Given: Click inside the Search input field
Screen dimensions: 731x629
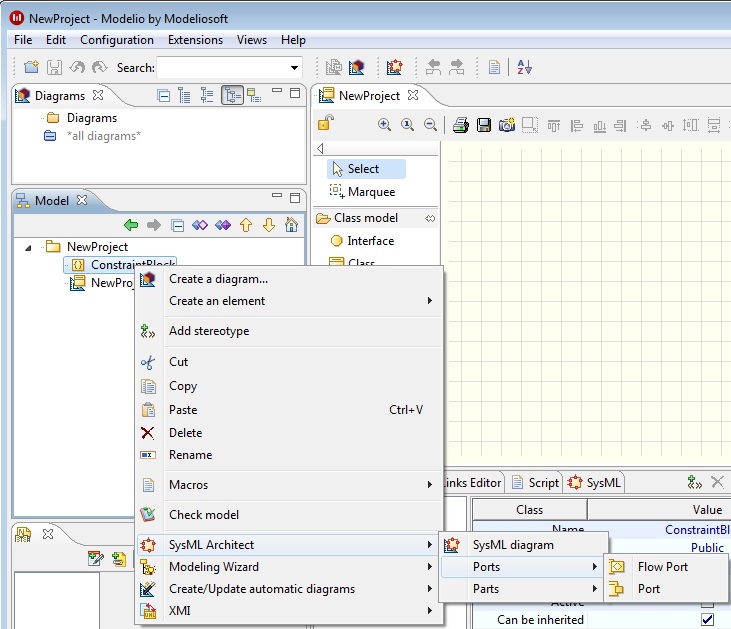Looking at the screenshot, I should (223, 68).
